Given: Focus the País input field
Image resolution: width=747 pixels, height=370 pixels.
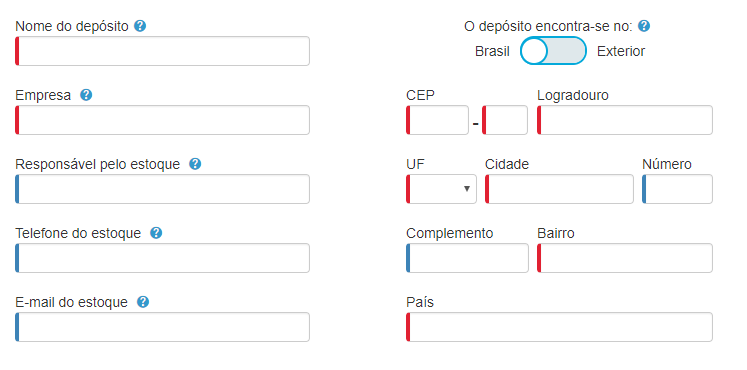Looking at the screenshot, I should point(559,327).
